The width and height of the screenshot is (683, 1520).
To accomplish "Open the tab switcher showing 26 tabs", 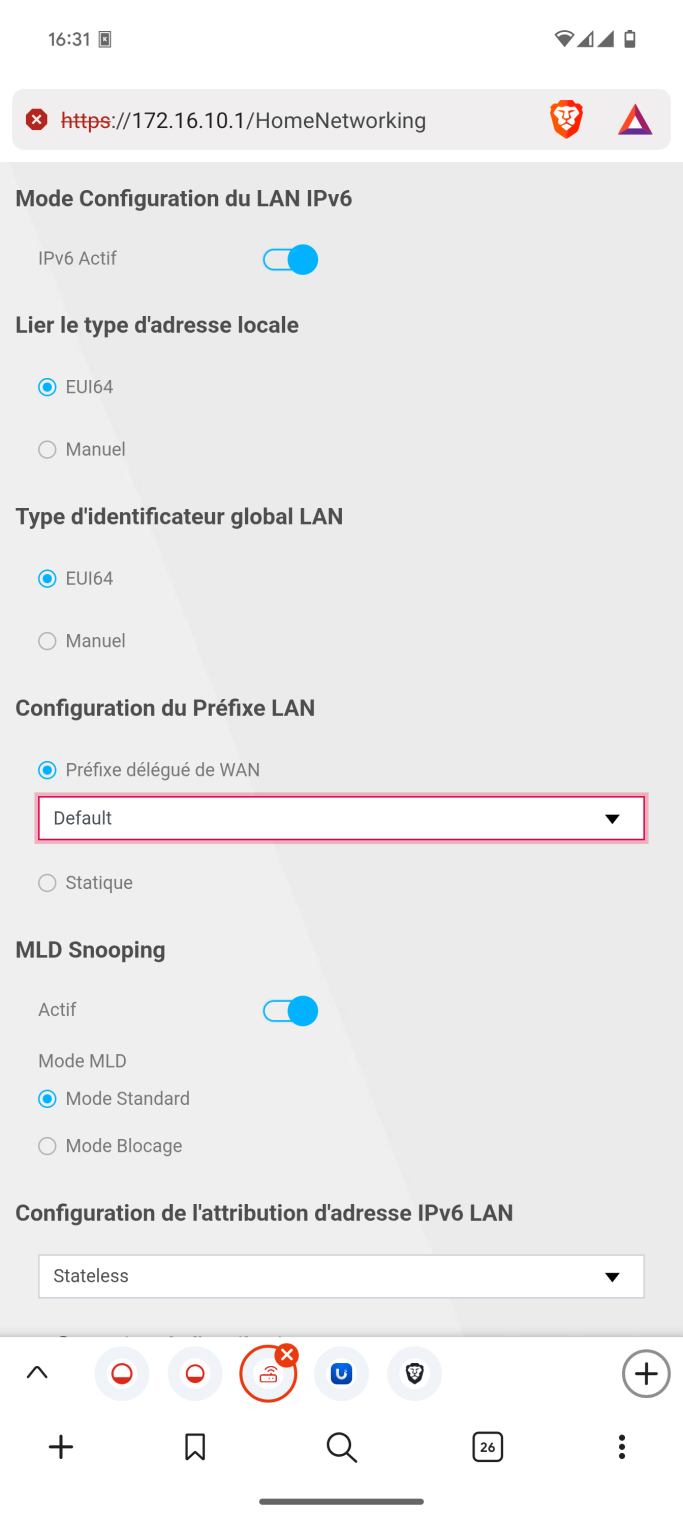I will pyautogui.click(x=487, y=1446).
